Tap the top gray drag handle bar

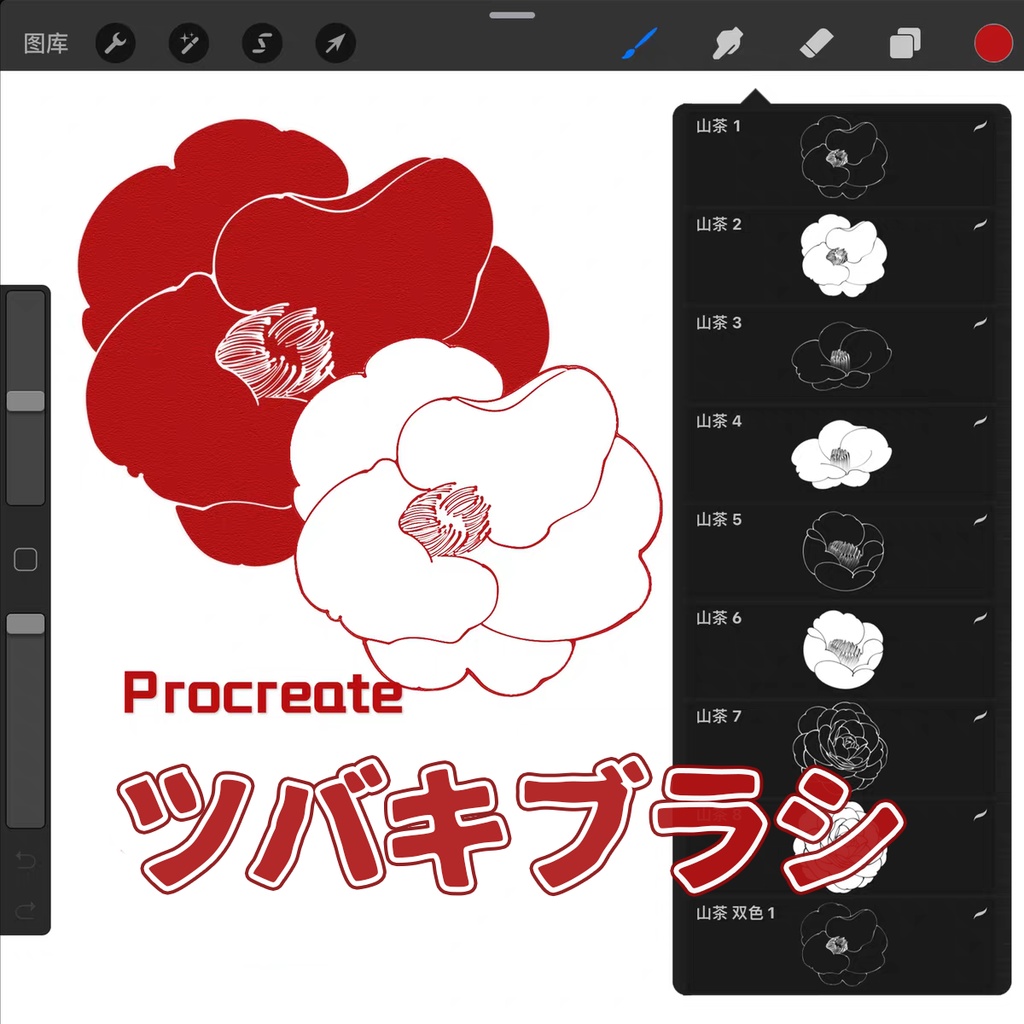point(512,14)
